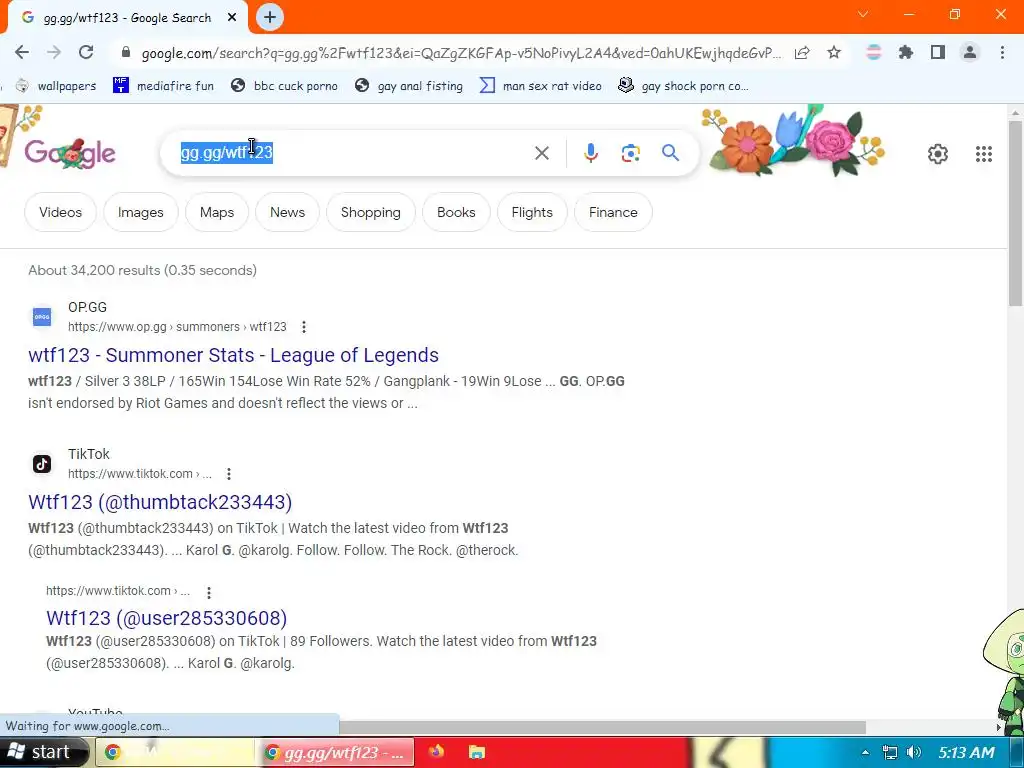Open the file explorer folder in taskbar

[477, 752]
